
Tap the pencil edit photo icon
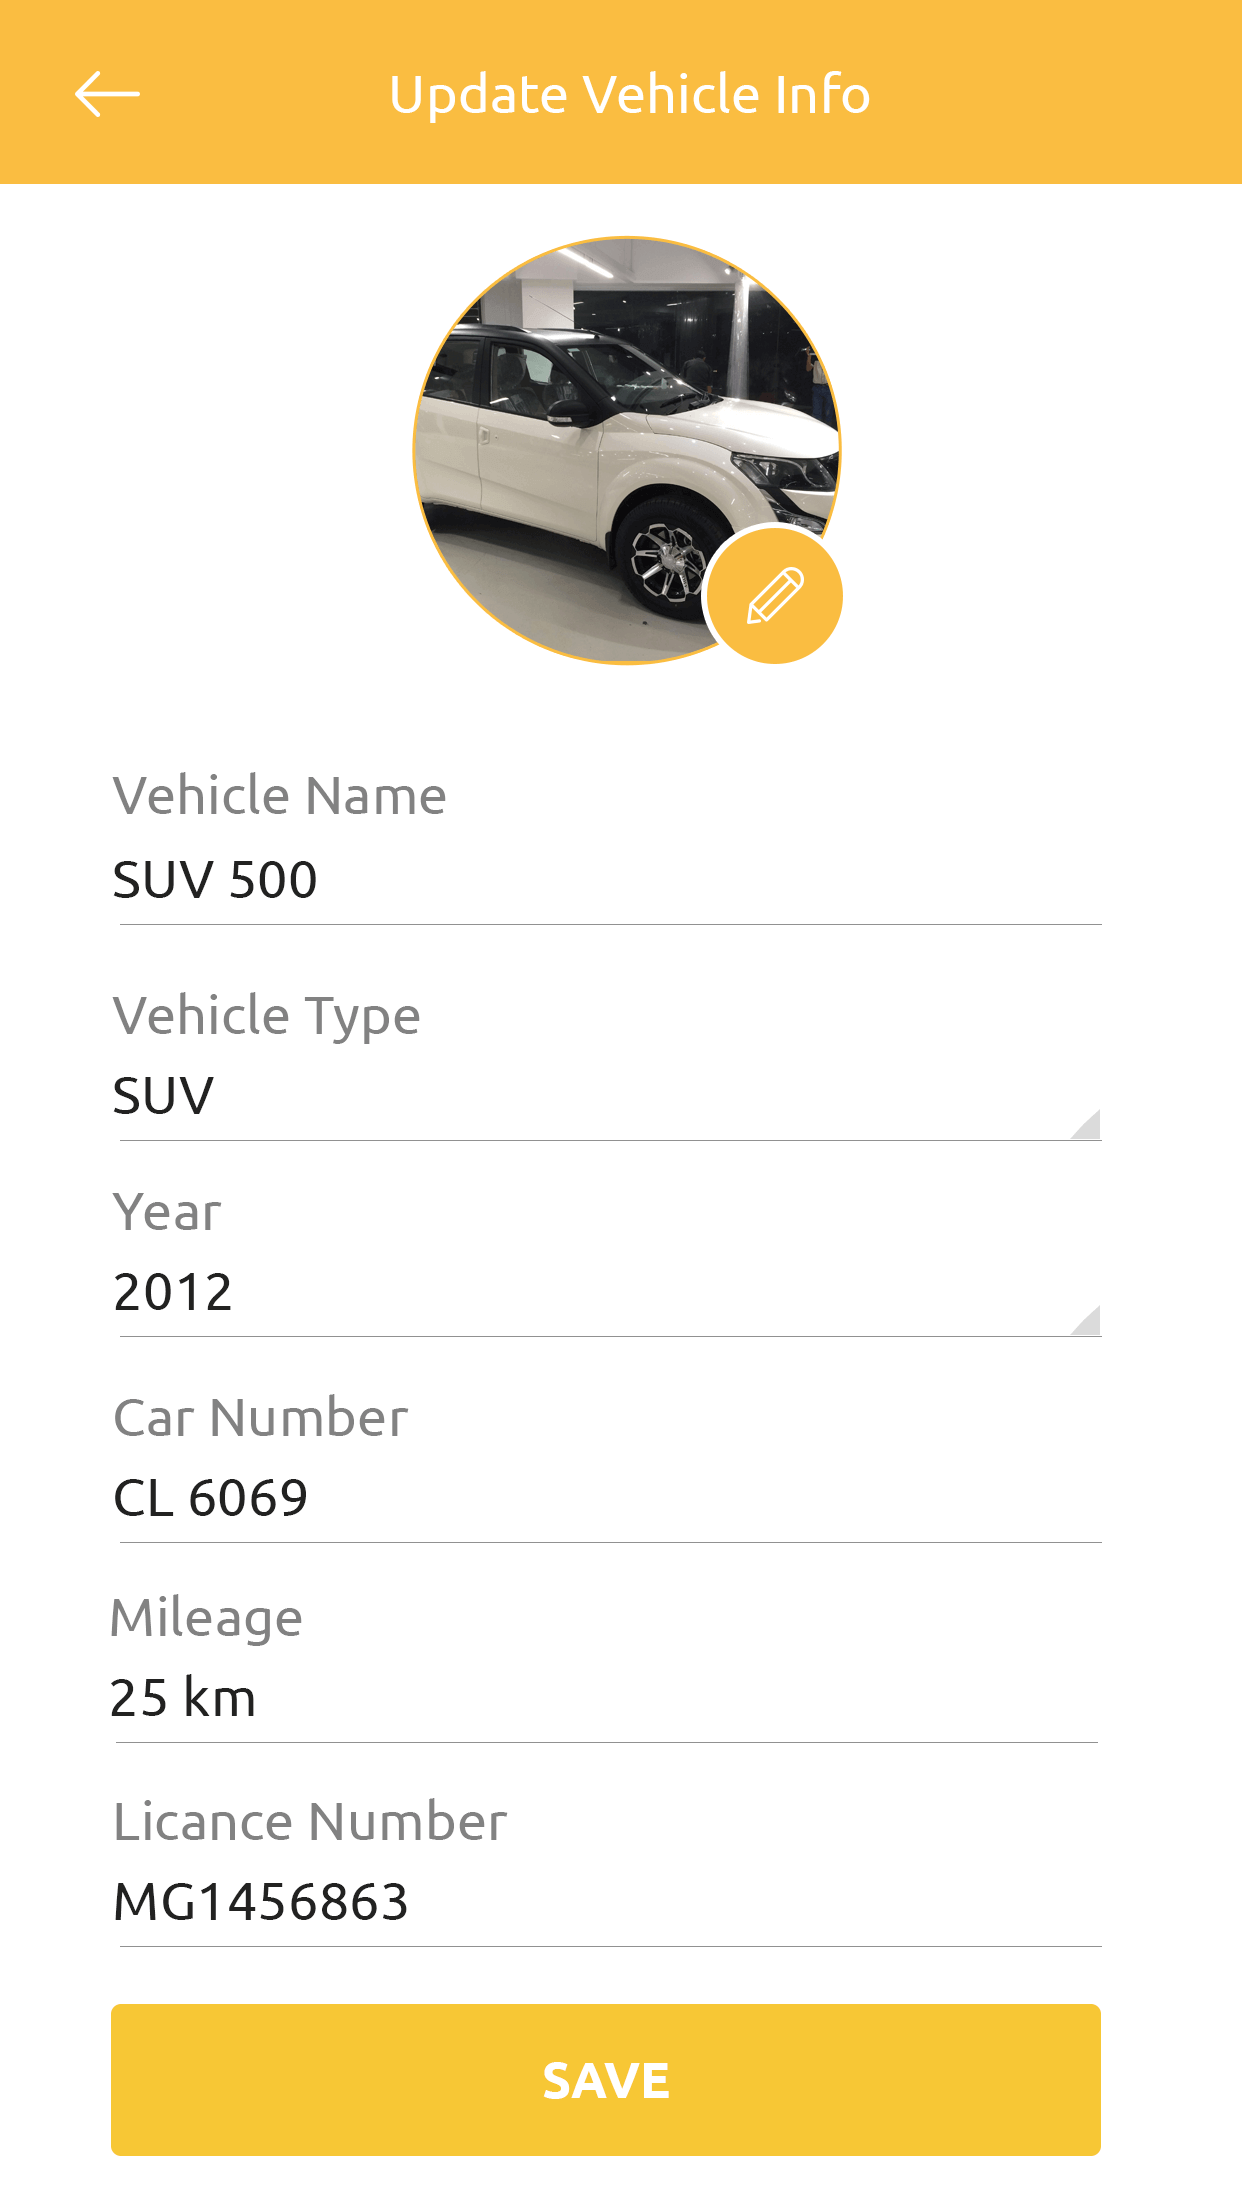(x=775, y=596)
